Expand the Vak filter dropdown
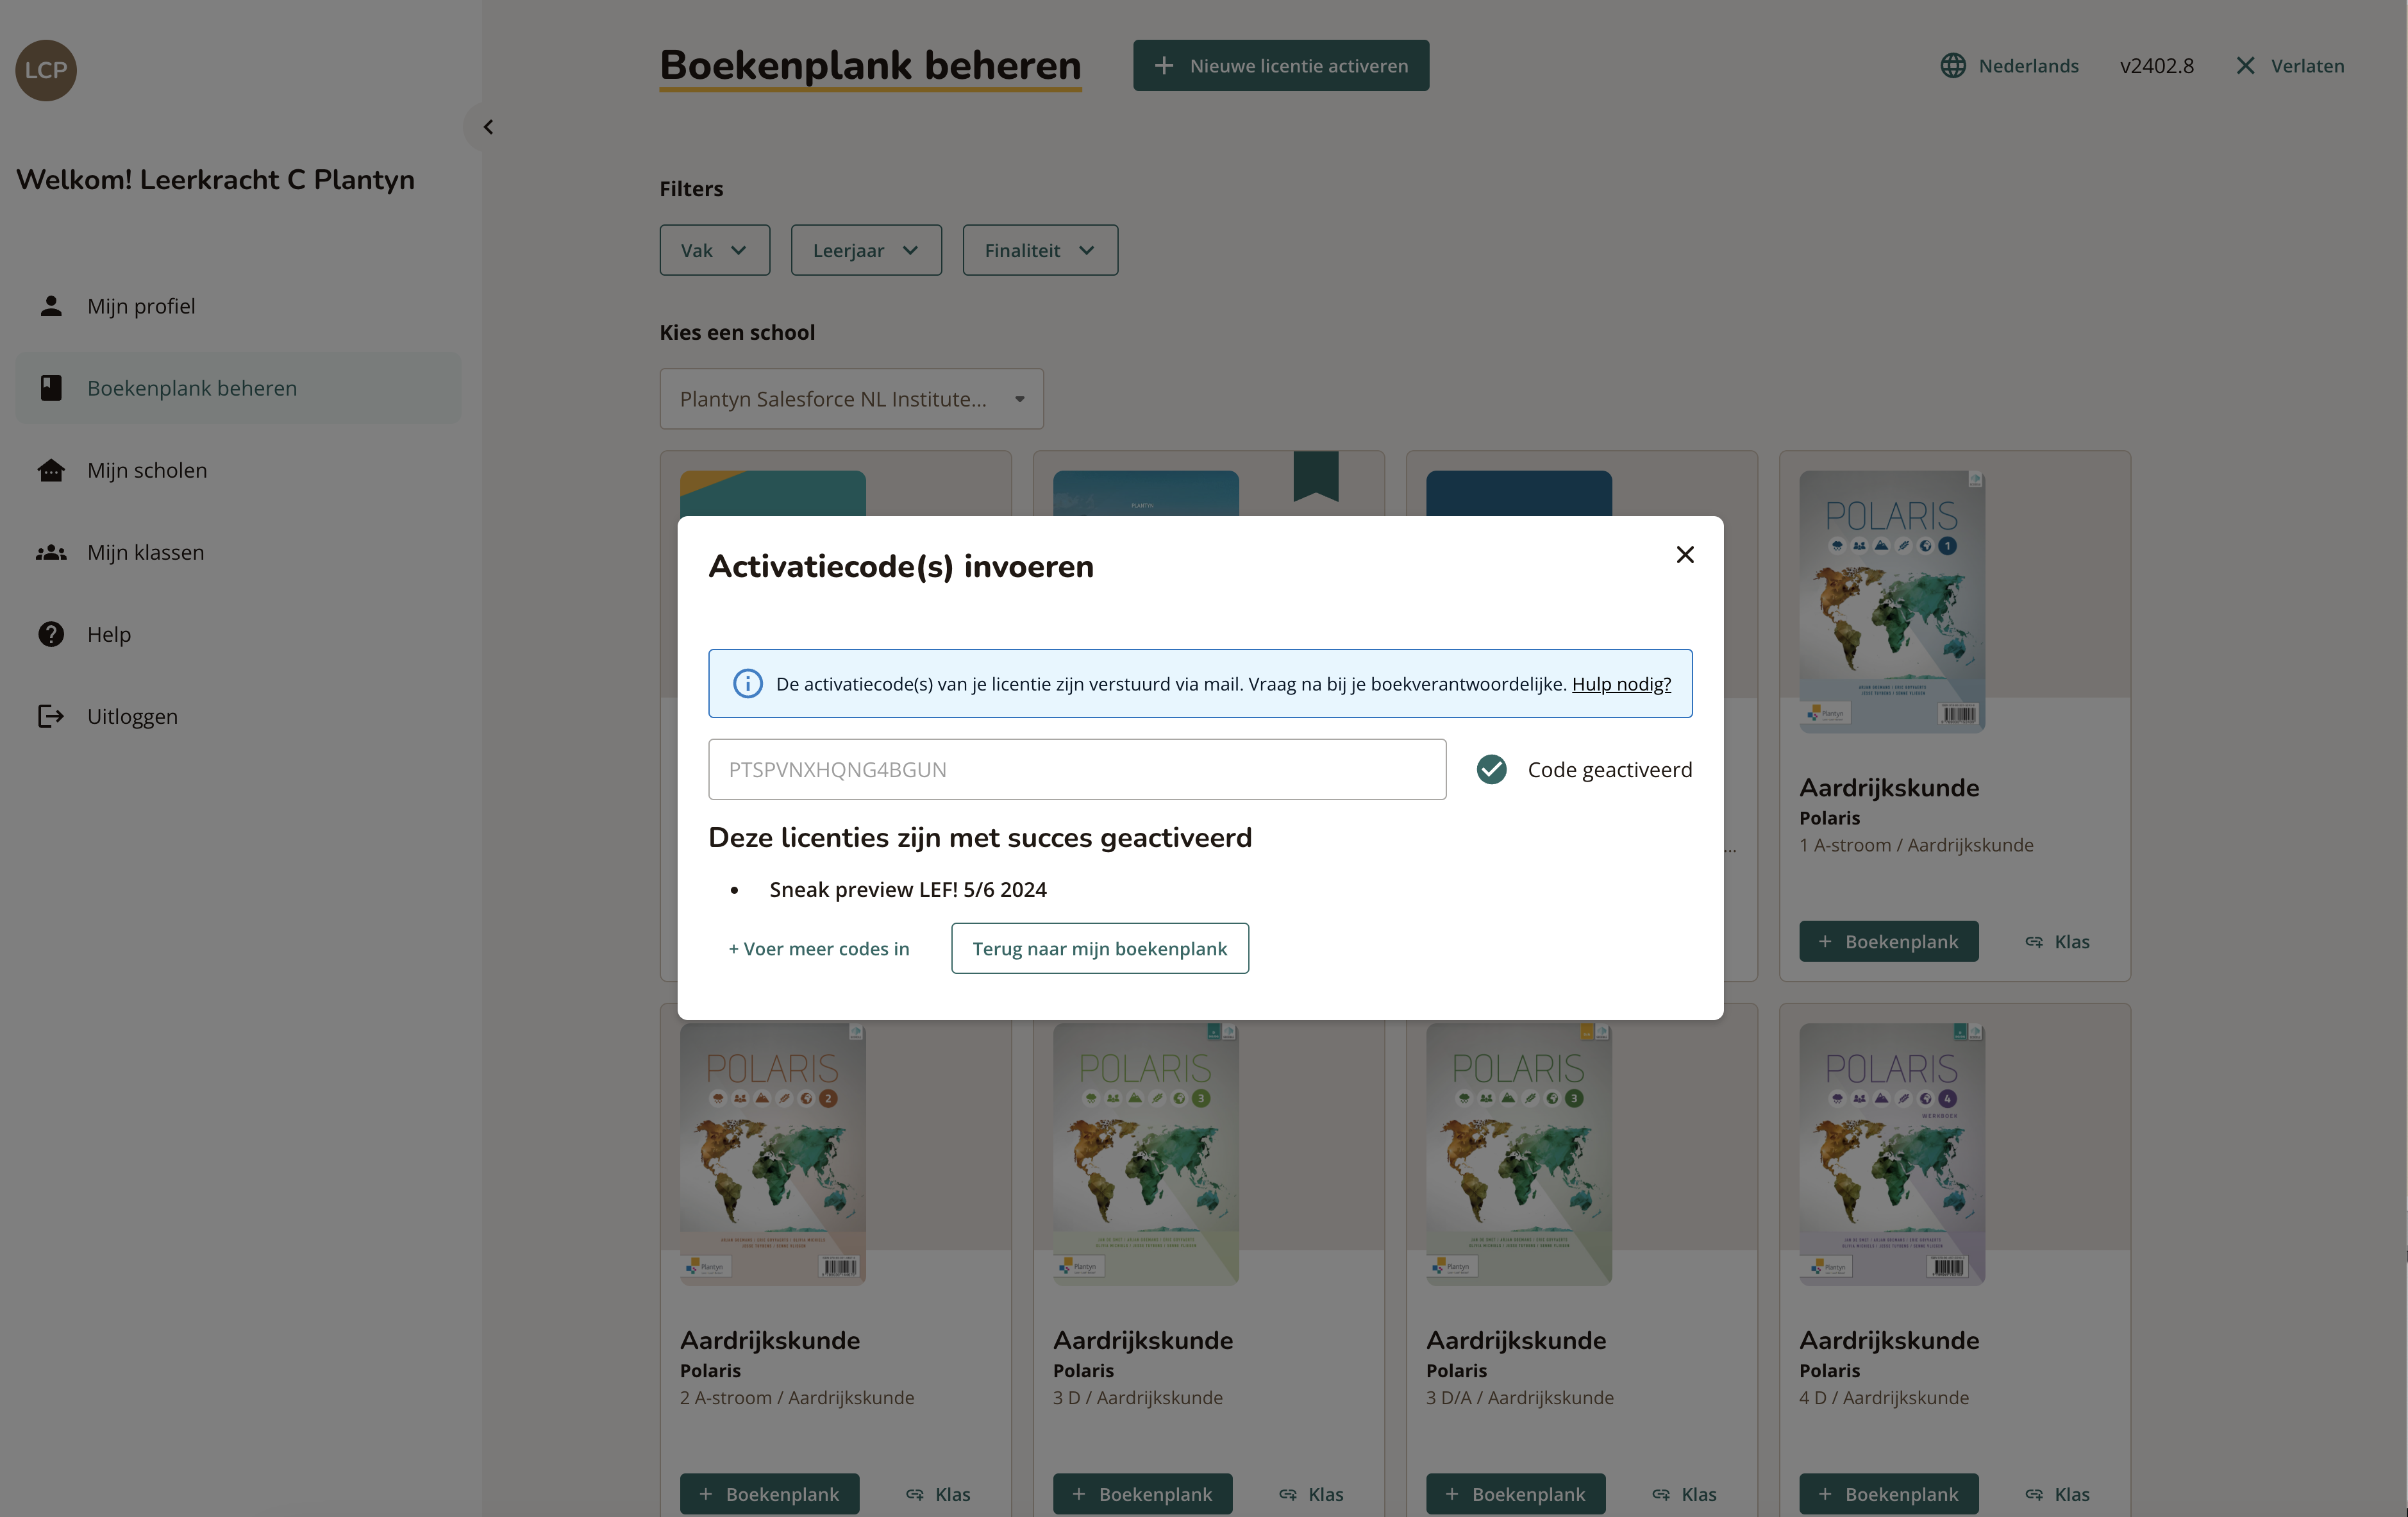The width and height of the screenshot is (2408, 1517). 714,250
